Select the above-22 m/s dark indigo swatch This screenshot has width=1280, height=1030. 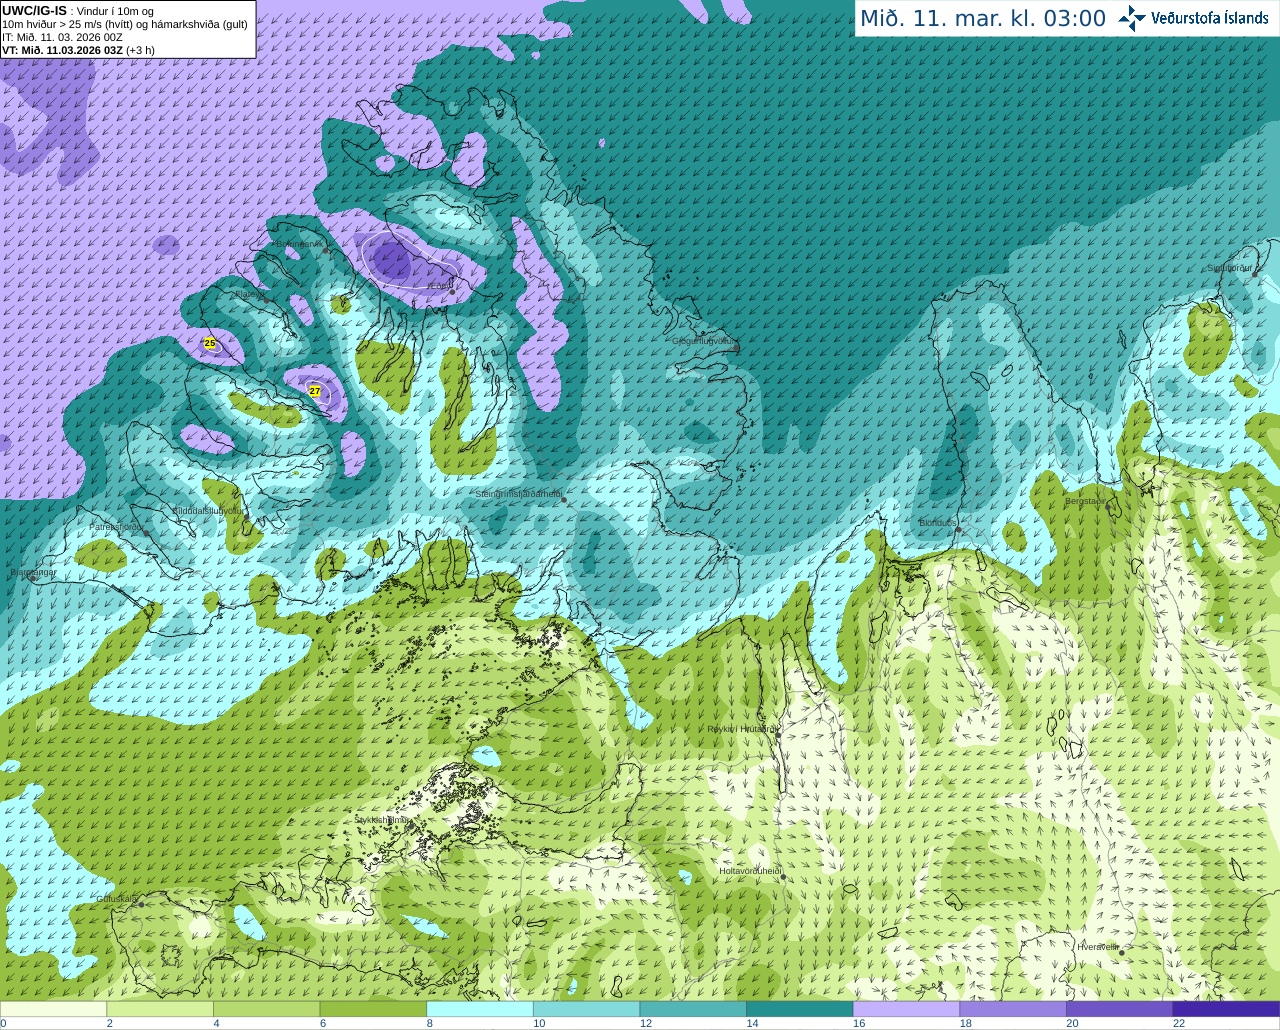point(1226,1009)
